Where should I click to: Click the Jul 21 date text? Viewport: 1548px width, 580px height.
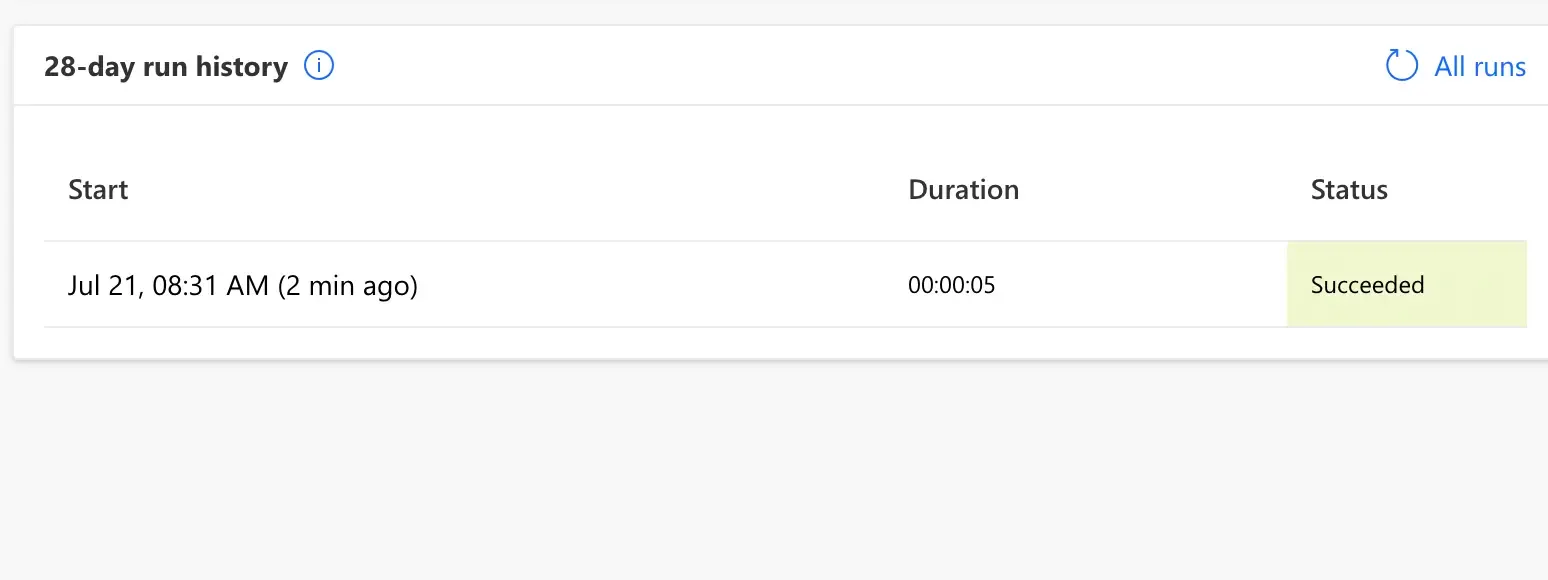[x=98, y=286]
